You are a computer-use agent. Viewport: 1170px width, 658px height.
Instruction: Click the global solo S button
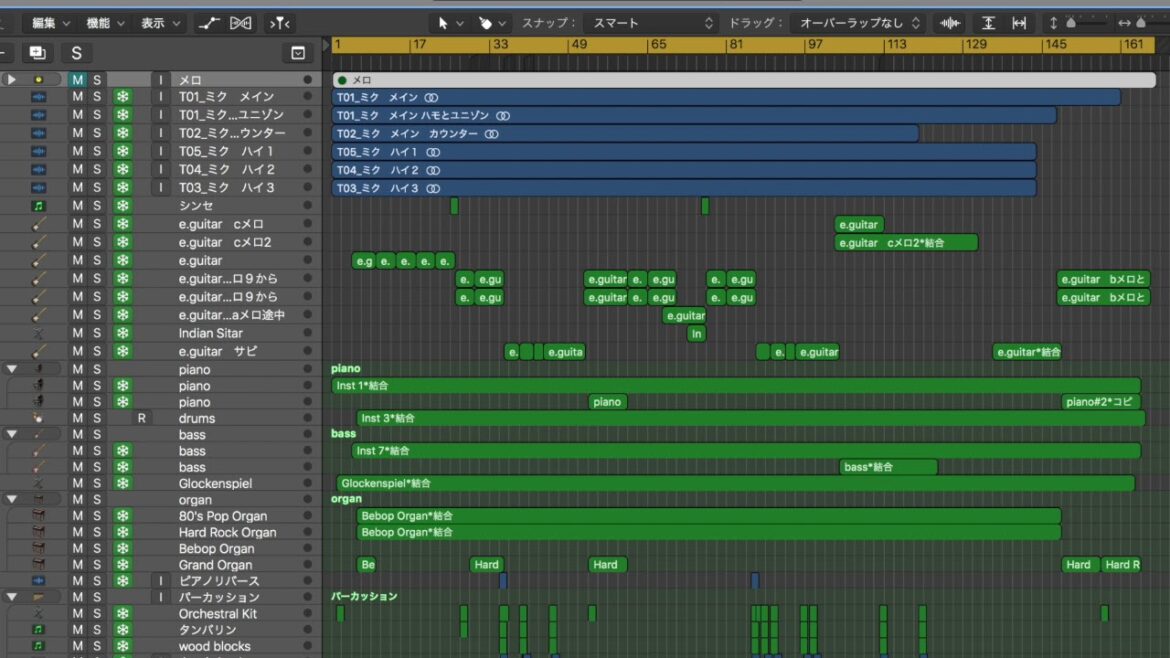tap(76, 53)
